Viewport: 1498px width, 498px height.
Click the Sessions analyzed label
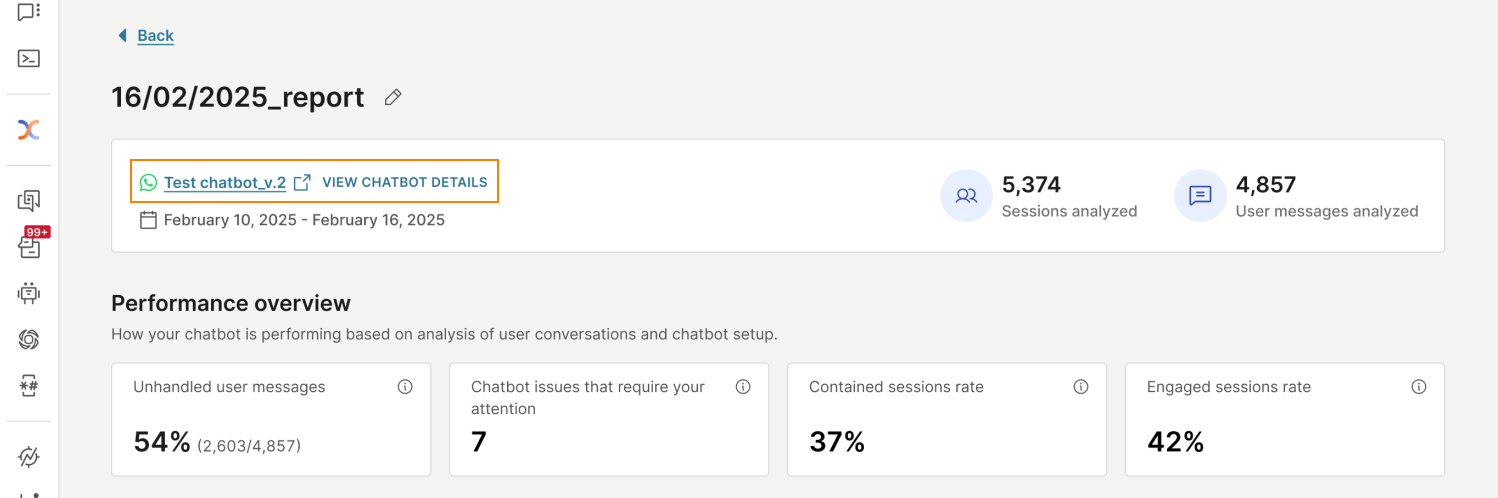1069,211
